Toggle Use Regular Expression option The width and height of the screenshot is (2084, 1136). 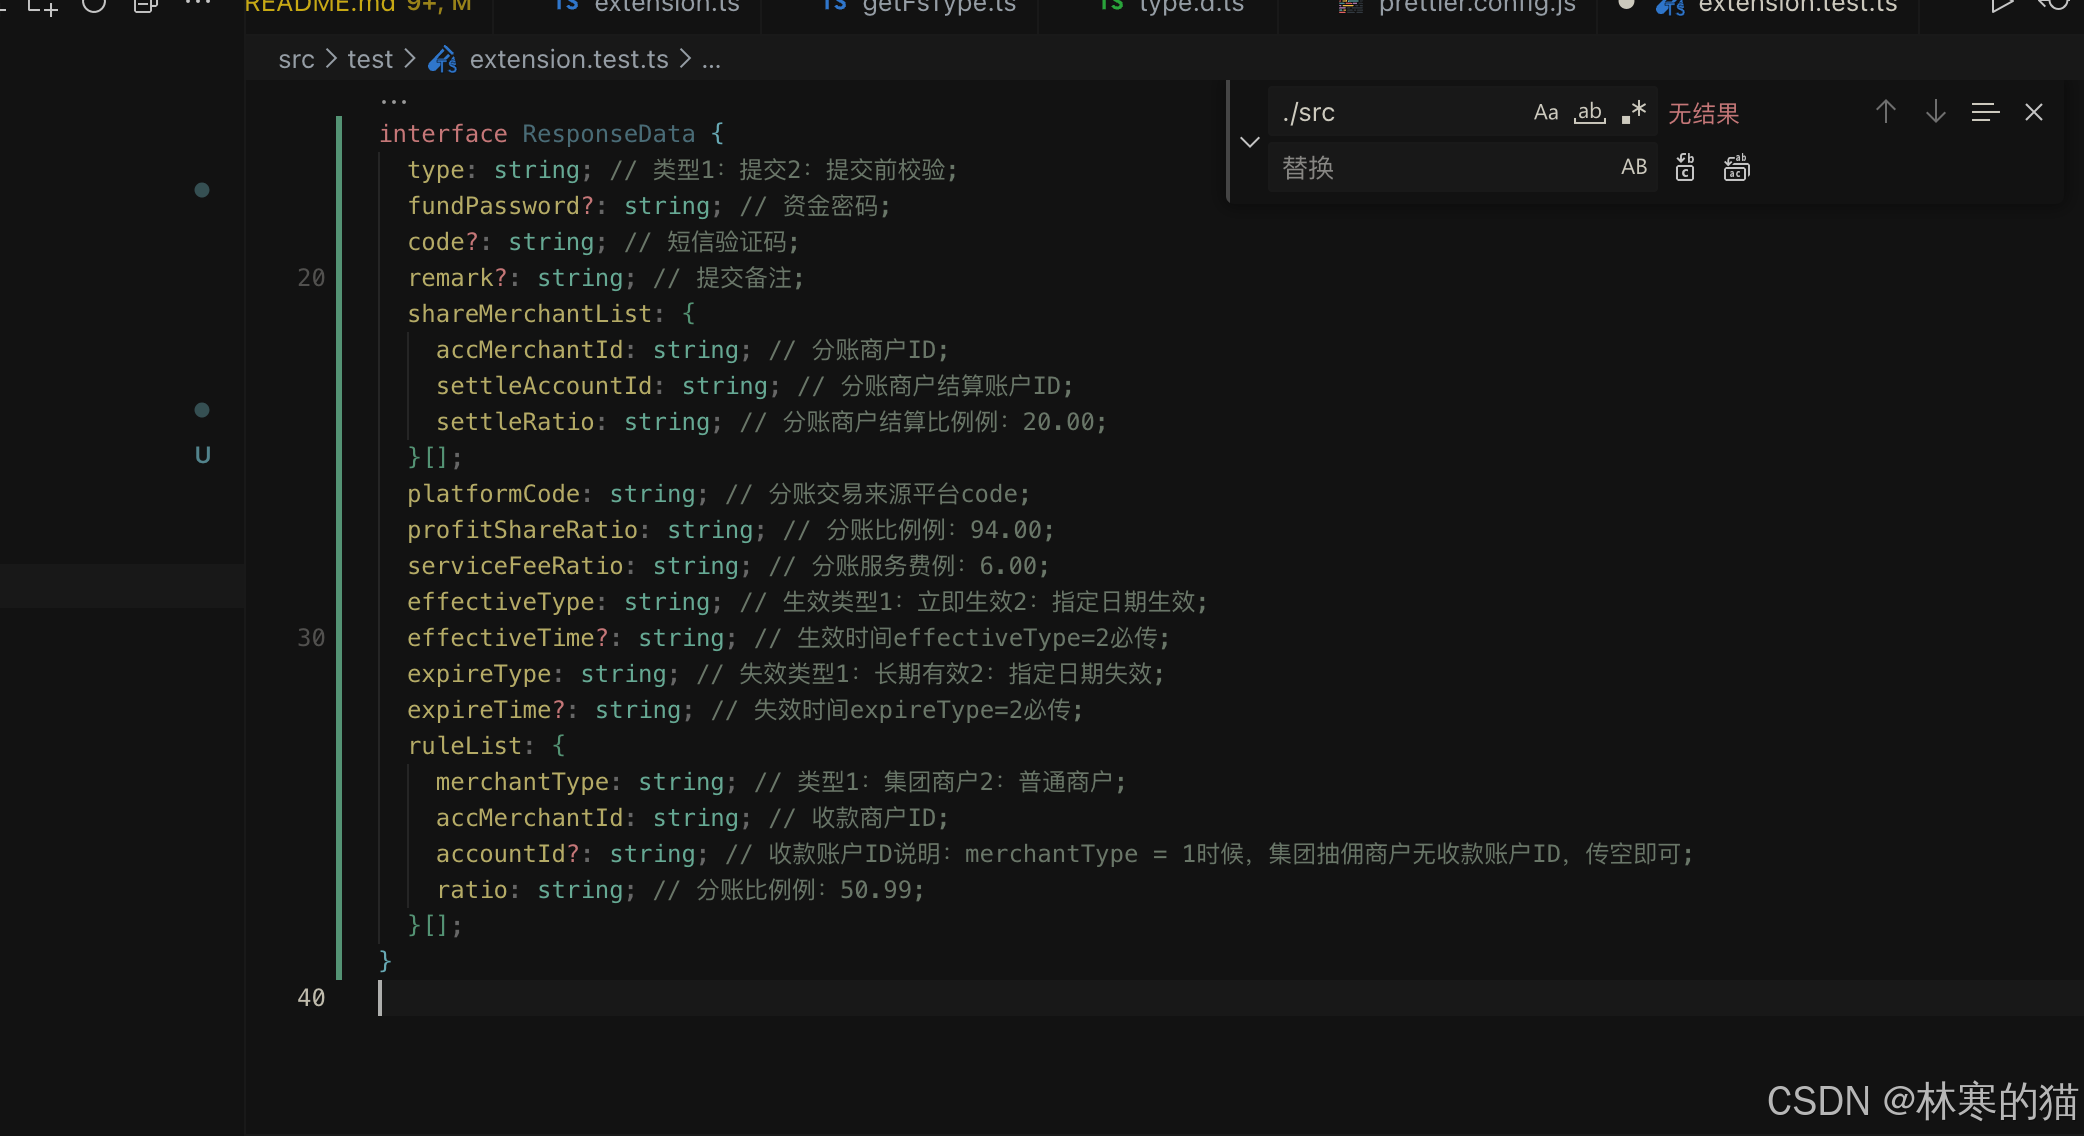(1633, 113)
